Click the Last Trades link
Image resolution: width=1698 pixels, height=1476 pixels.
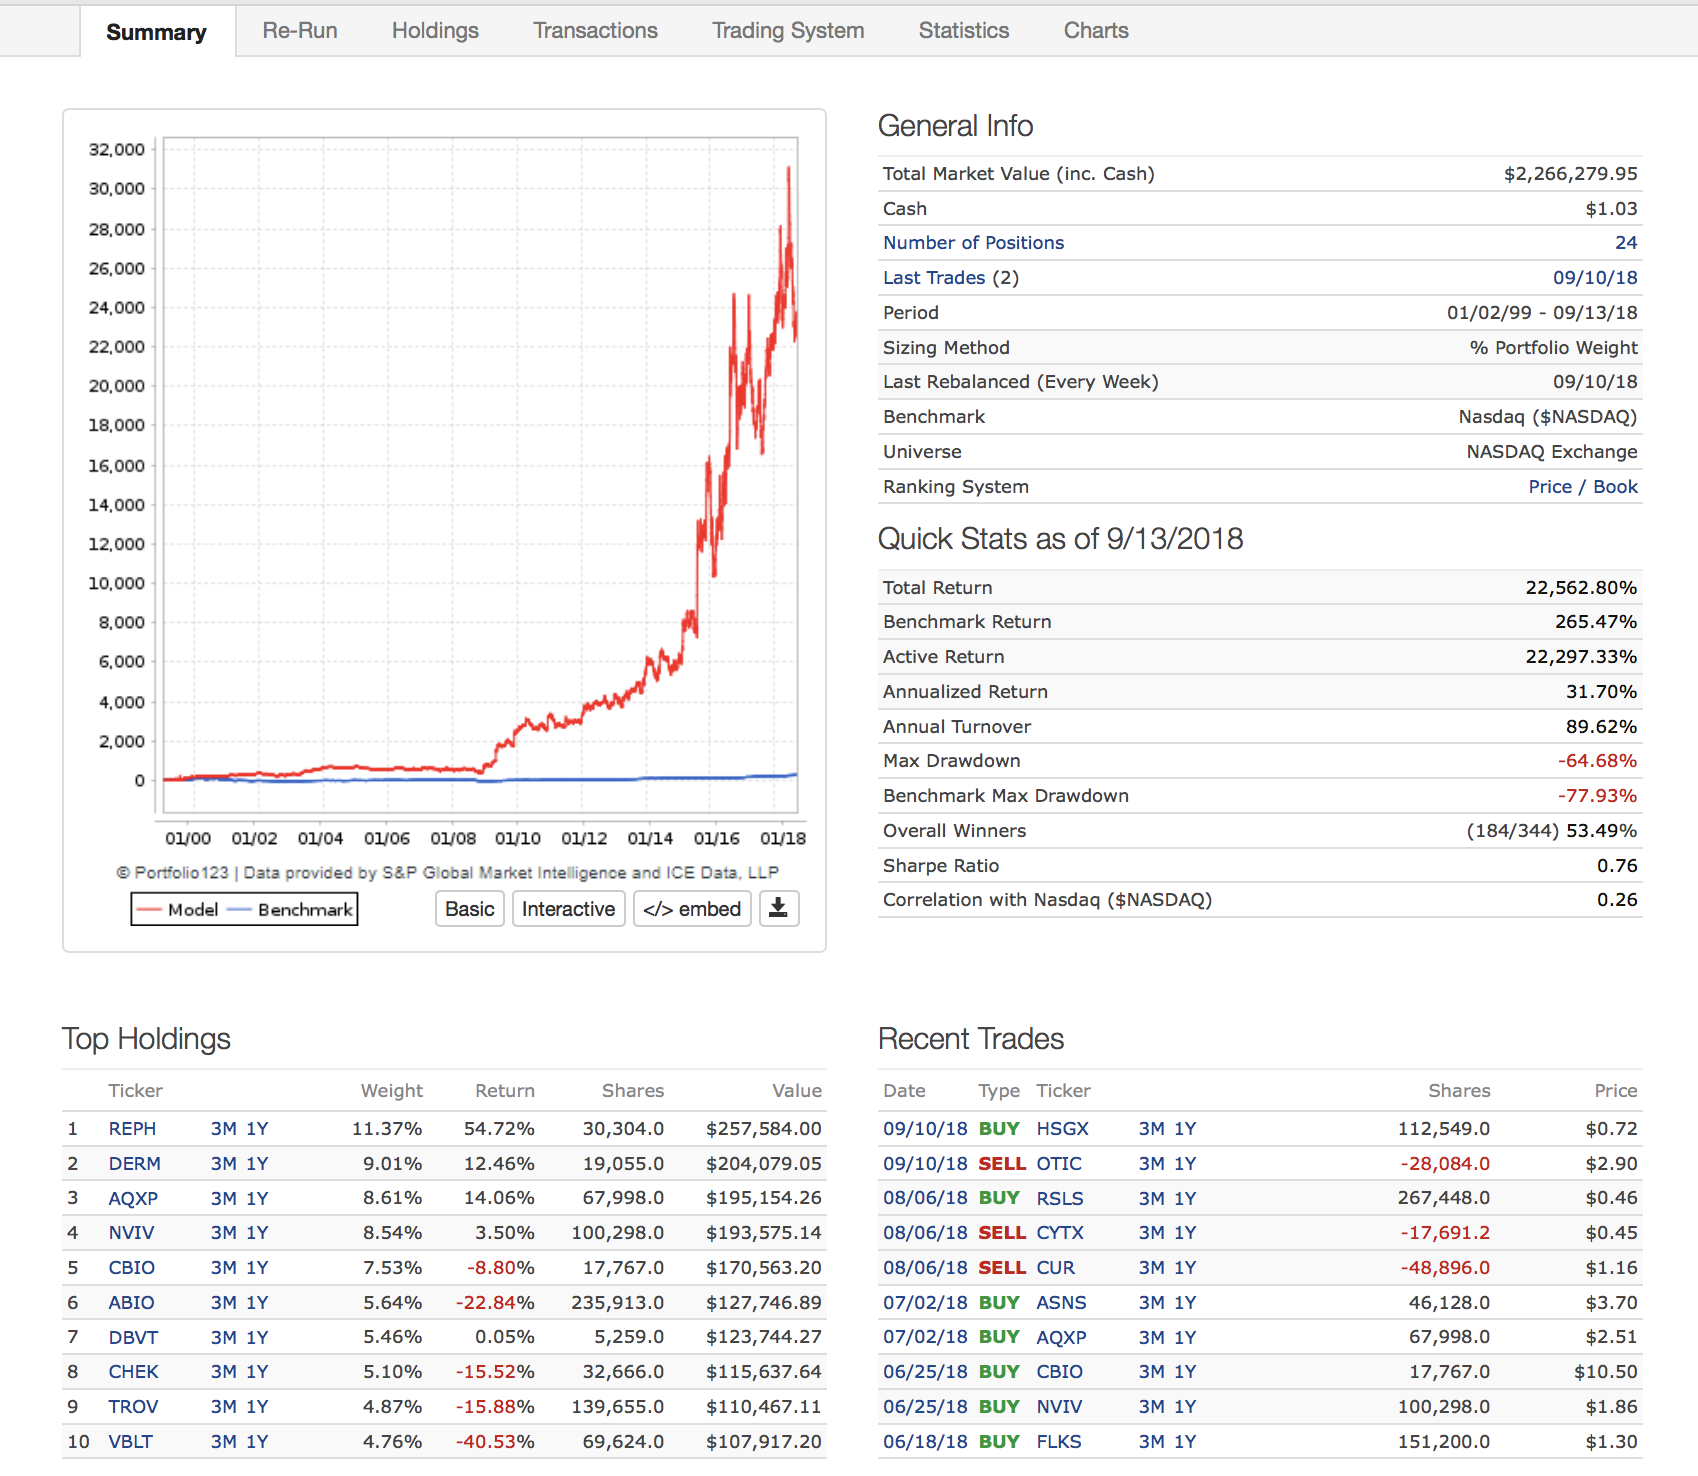[934, 278]
